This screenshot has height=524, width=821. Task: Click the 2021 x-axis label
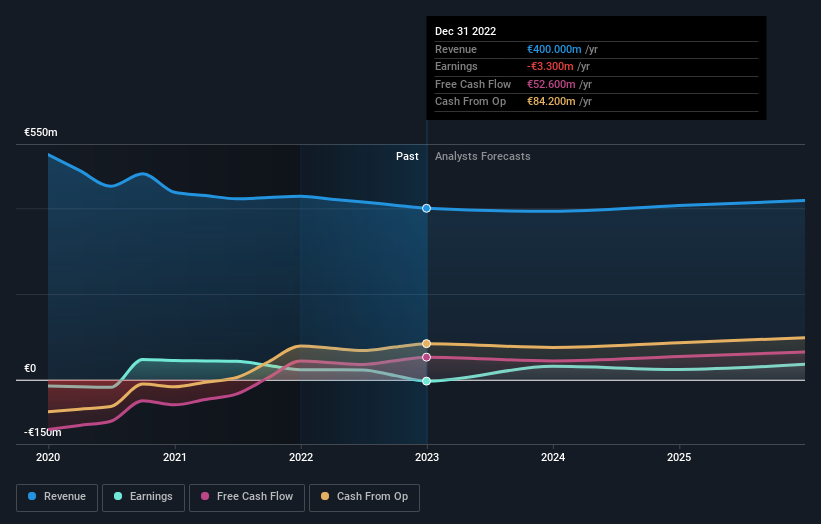174,457
